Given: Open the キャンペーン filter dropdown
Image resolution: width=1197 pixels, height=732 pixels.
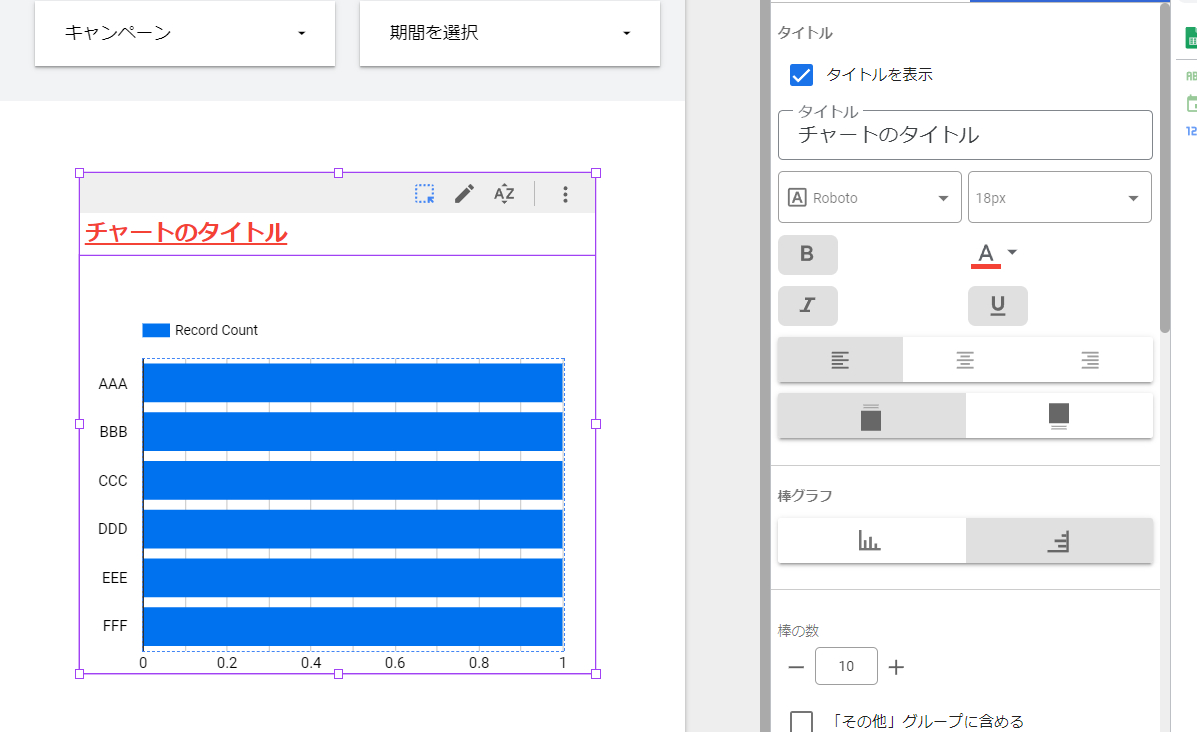Looking at the screenshot, I should pyautogui.click(x=185, y=33).
